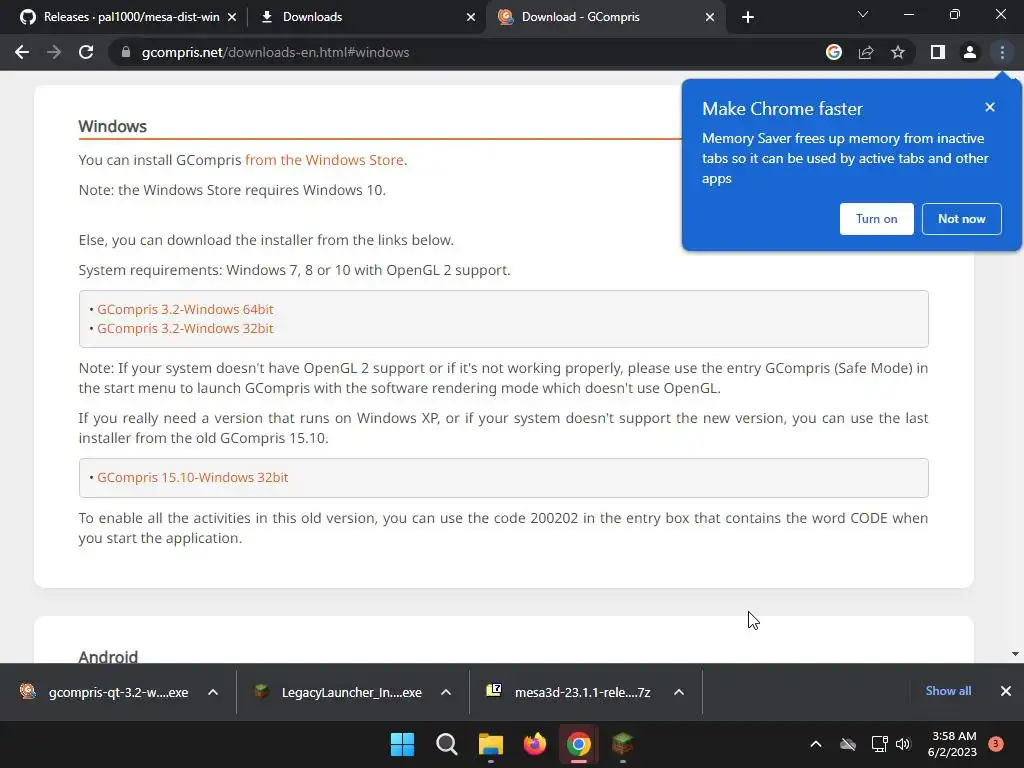
Task: Open mesa3d-23.1.1 7z download
Action: 568,692
